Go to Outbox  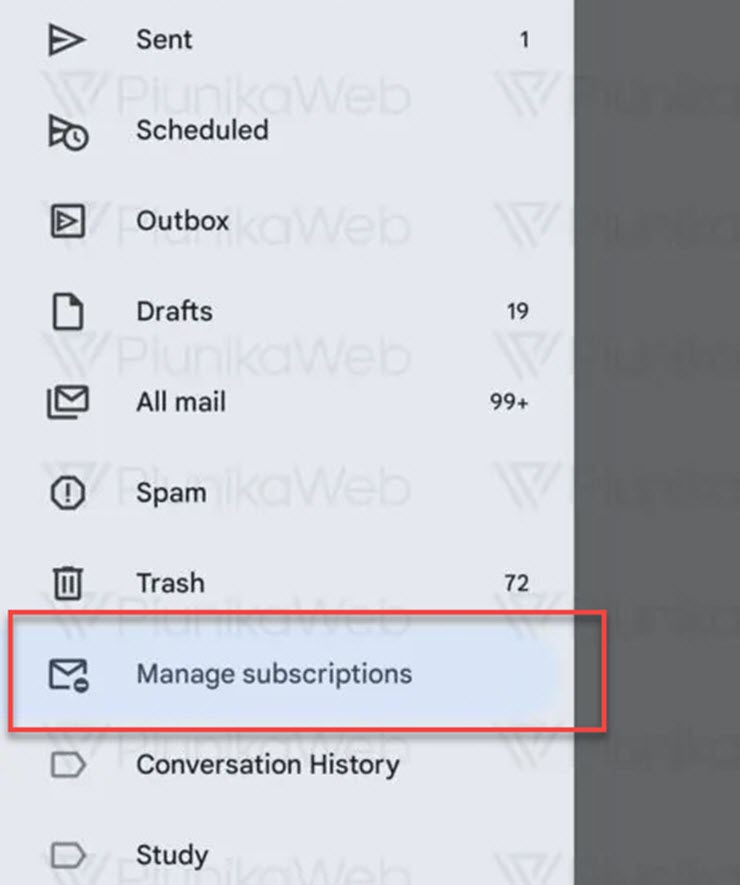click(x=287, y=221)
